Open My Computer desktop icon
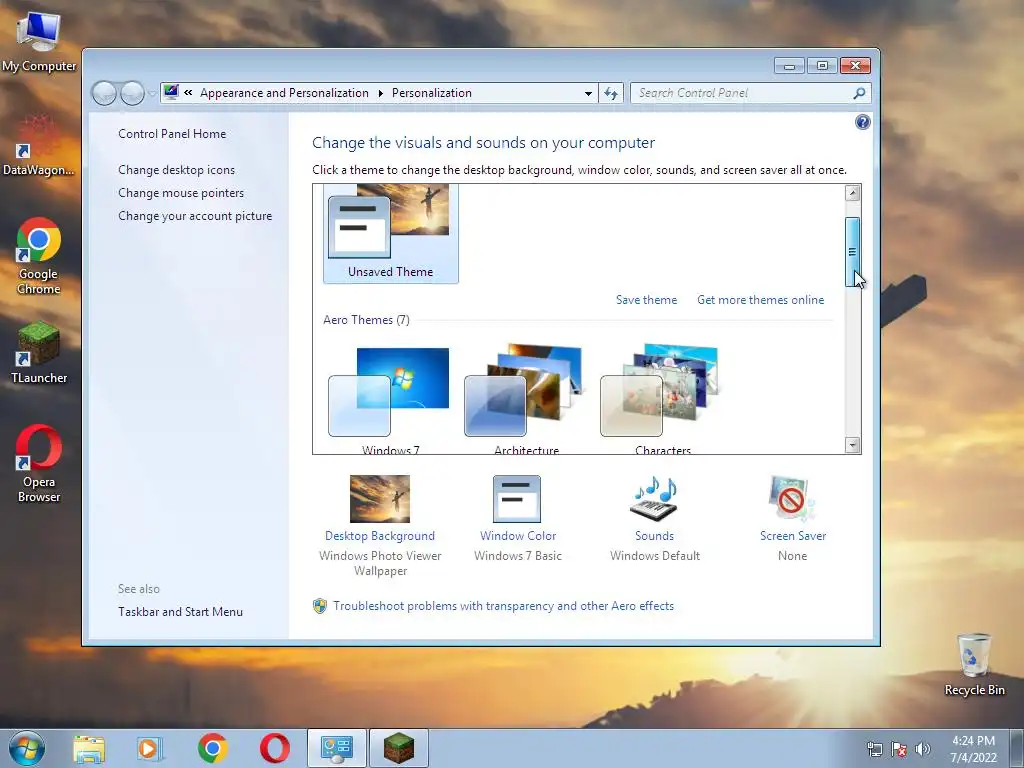This screenshot has height=768, width=1024. [39, 40]
